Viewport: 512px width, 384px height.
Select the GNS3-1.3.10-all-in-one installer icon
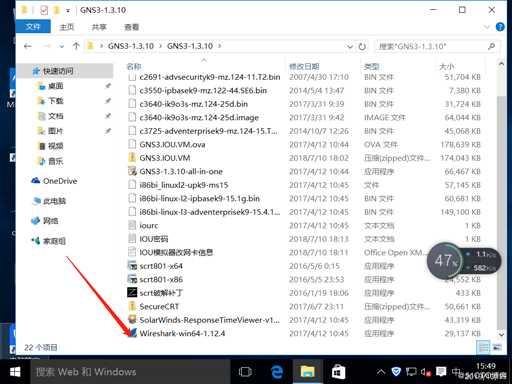(x=132, y=171)
